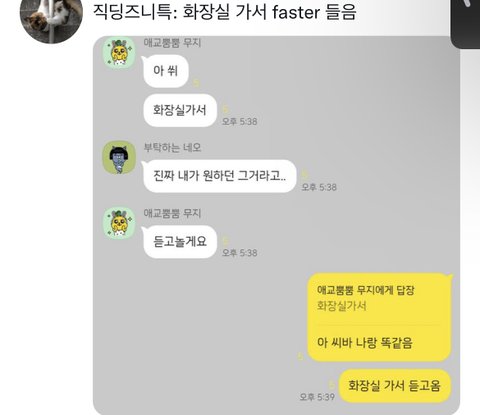The image size is (480, 415).
Task: Tap the unread count beside '아 쒸'
Action: pyautogui.click(x=196, y=83)
